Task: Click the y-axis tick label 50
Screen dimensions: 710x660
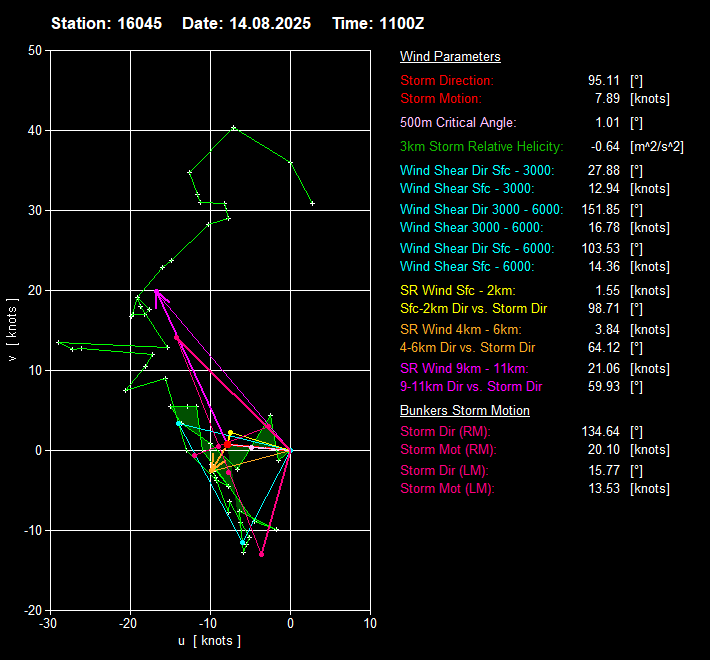Action: click(x=35, y=50)
